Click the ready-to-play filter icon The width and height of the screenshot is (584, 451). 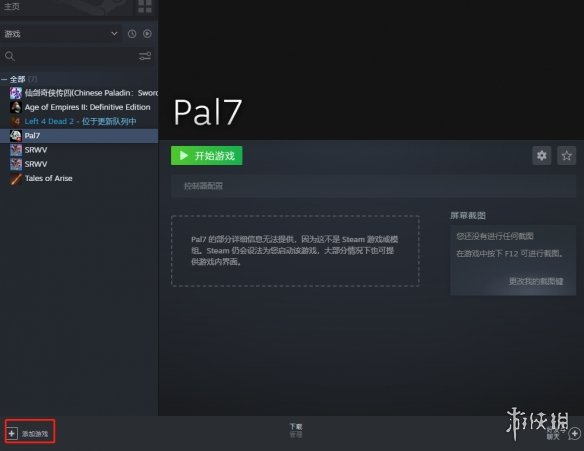click(147, 34)
